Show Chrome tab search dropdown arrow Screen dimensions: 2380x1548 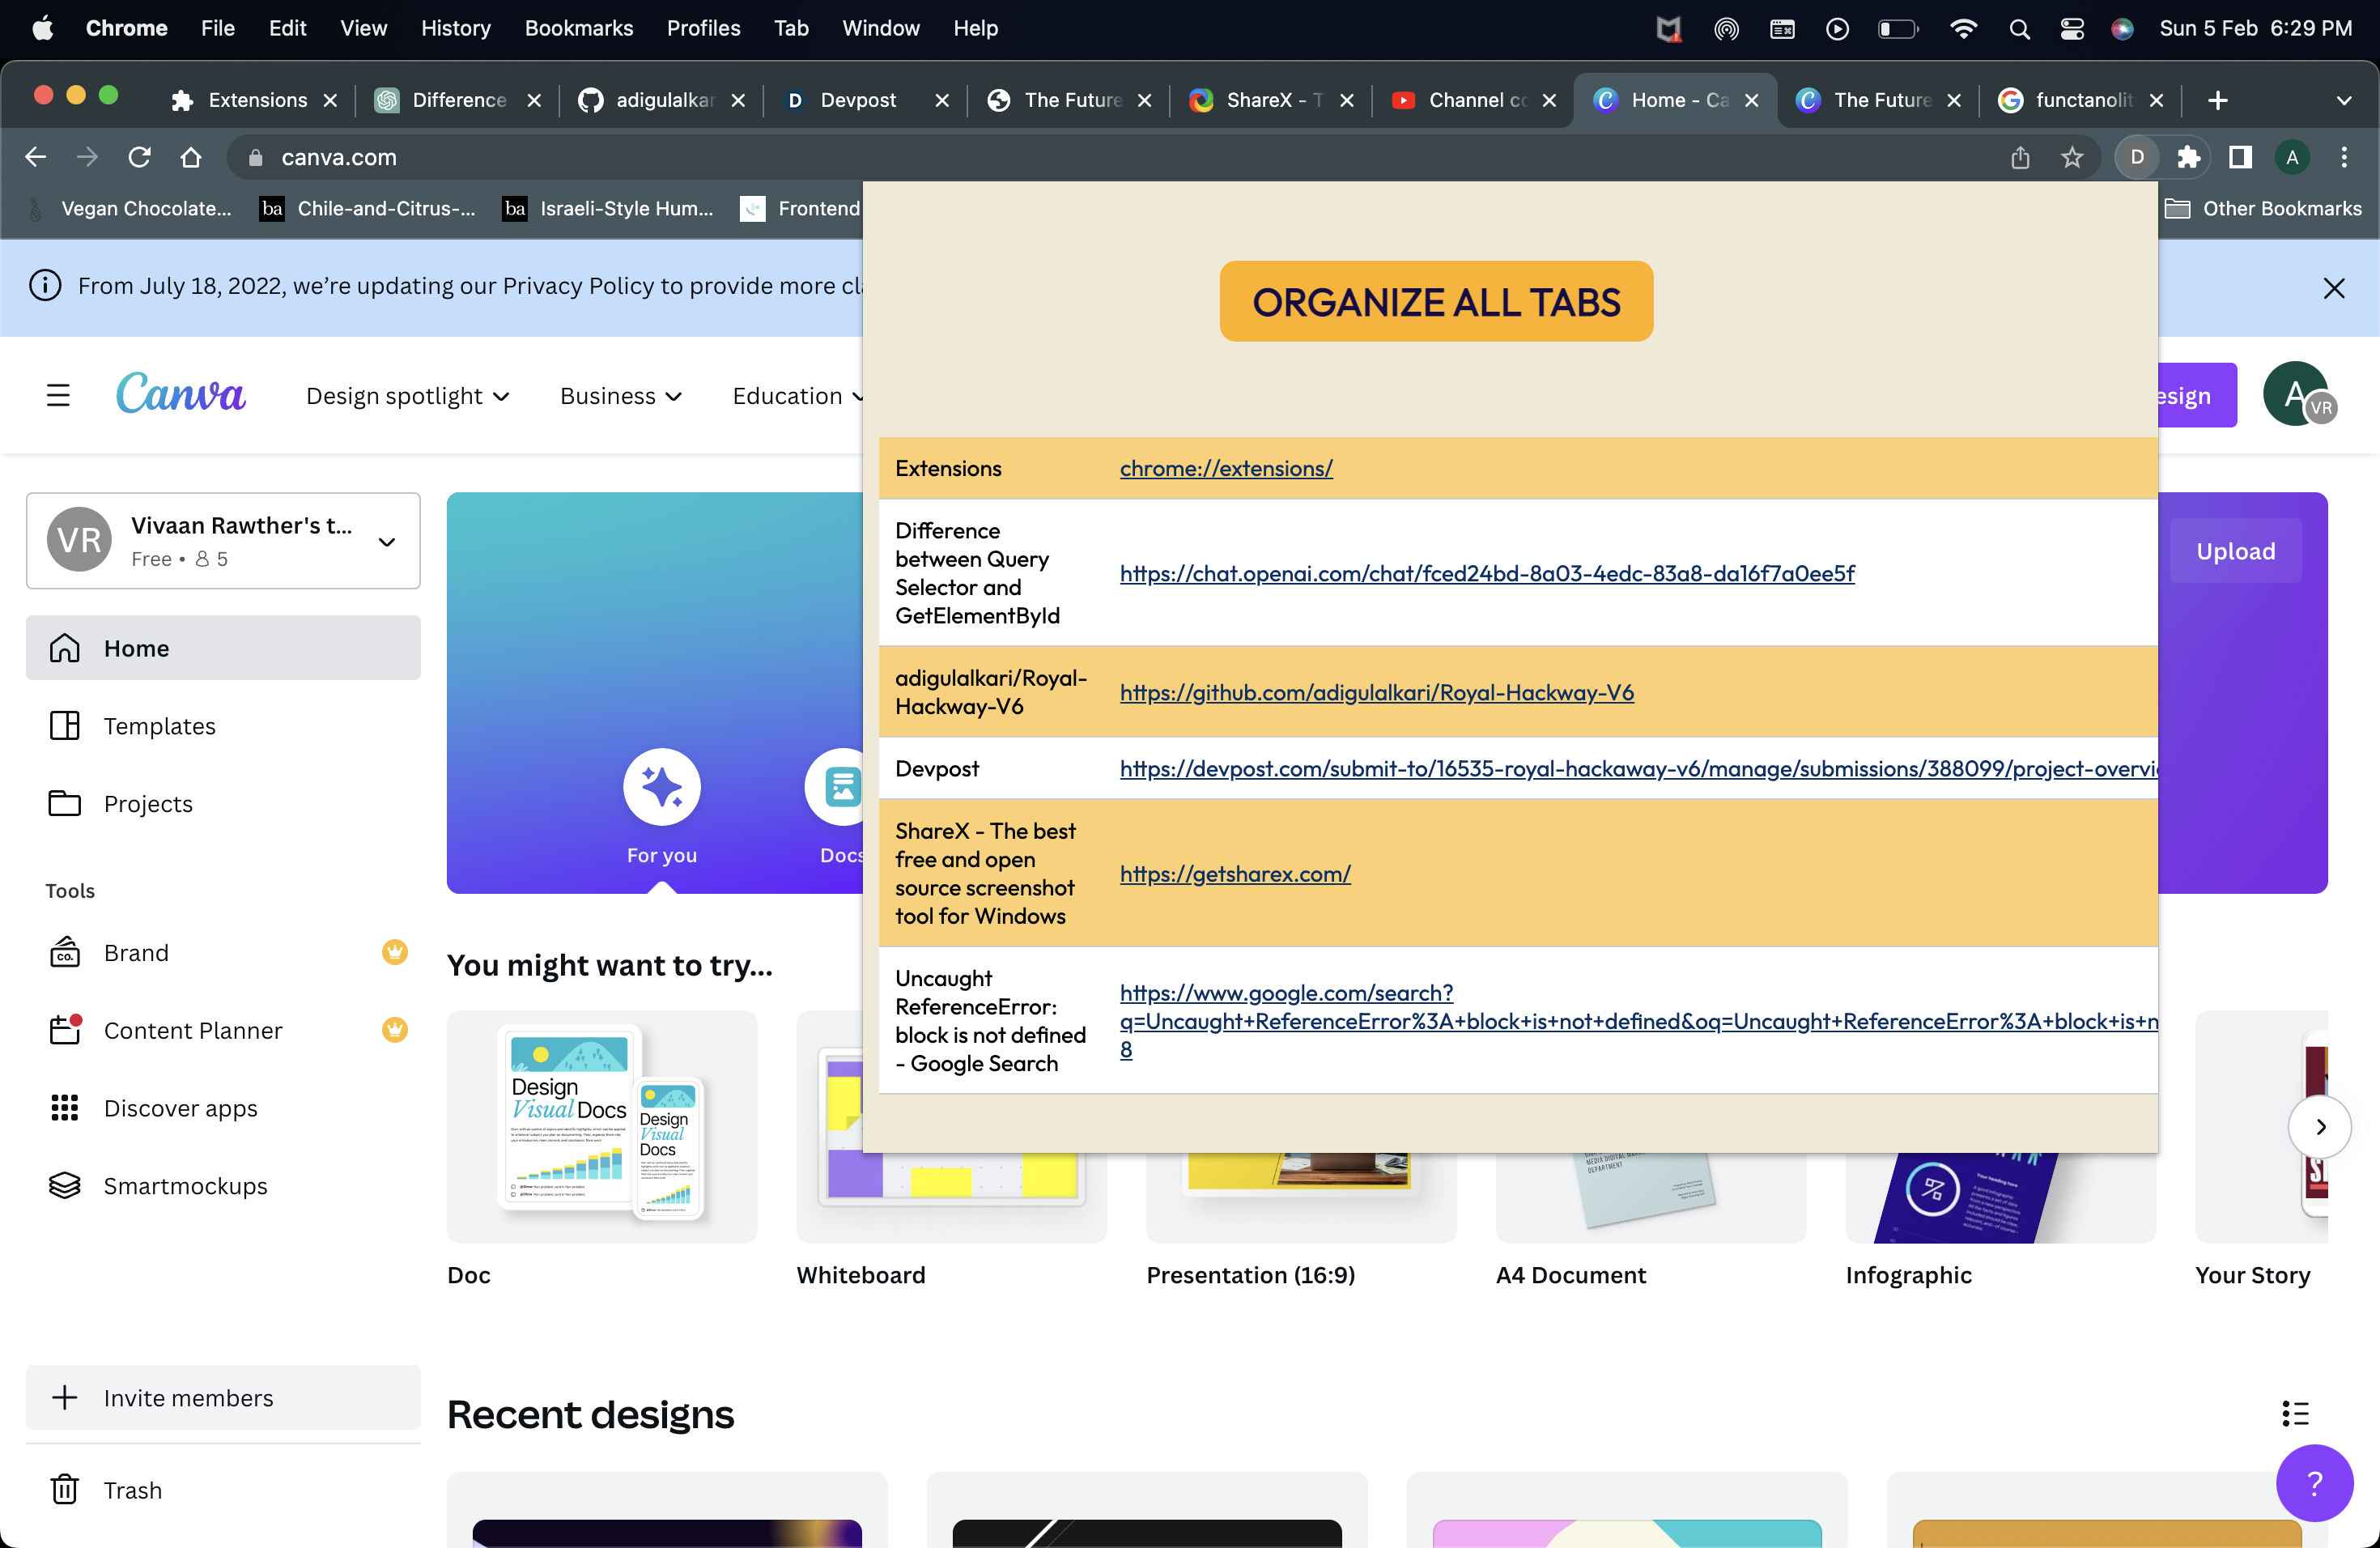click(x=2343, y=100)
